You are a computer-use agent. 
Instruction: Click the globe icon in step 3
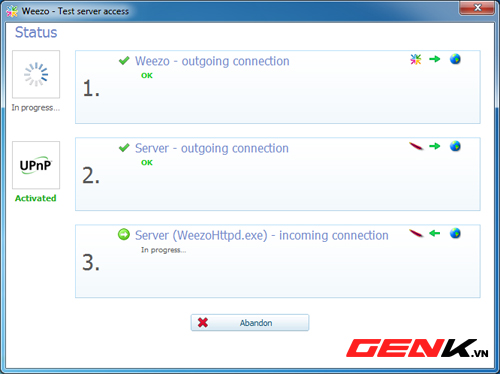tap(455, 233)
